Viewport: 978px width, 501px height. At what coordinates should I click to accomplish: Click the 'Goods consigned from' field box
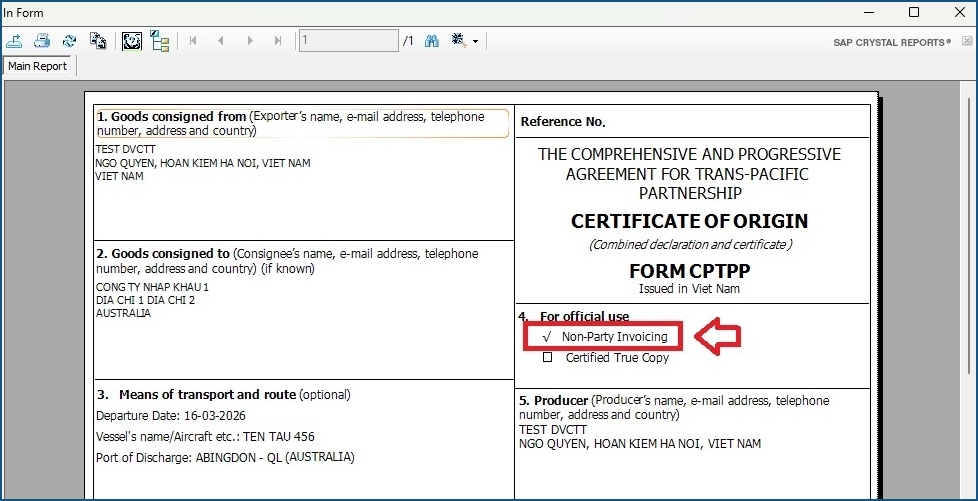pyautogui.click(x=302, y=124)
